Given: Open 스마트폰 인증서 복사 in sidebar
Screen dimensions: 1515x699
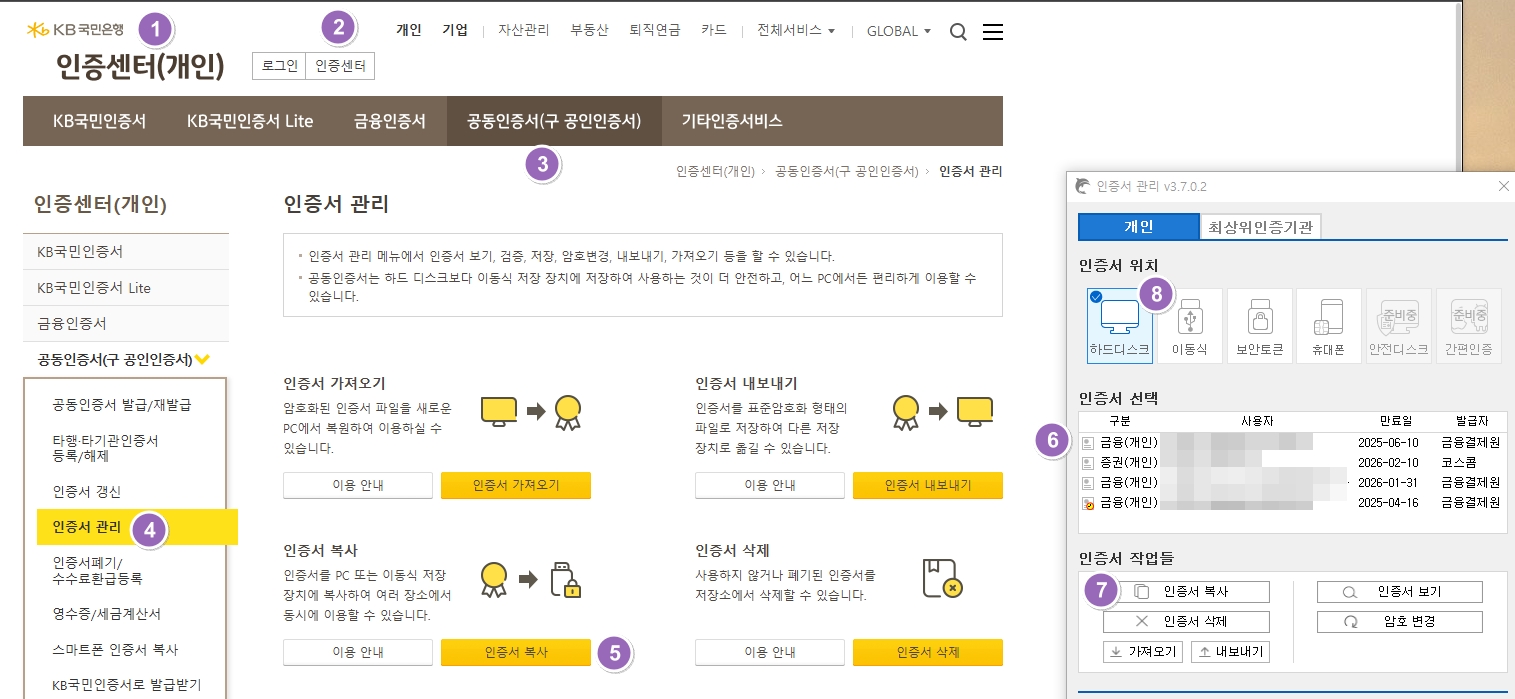Looking at the screenshot, I should point(115,649).
